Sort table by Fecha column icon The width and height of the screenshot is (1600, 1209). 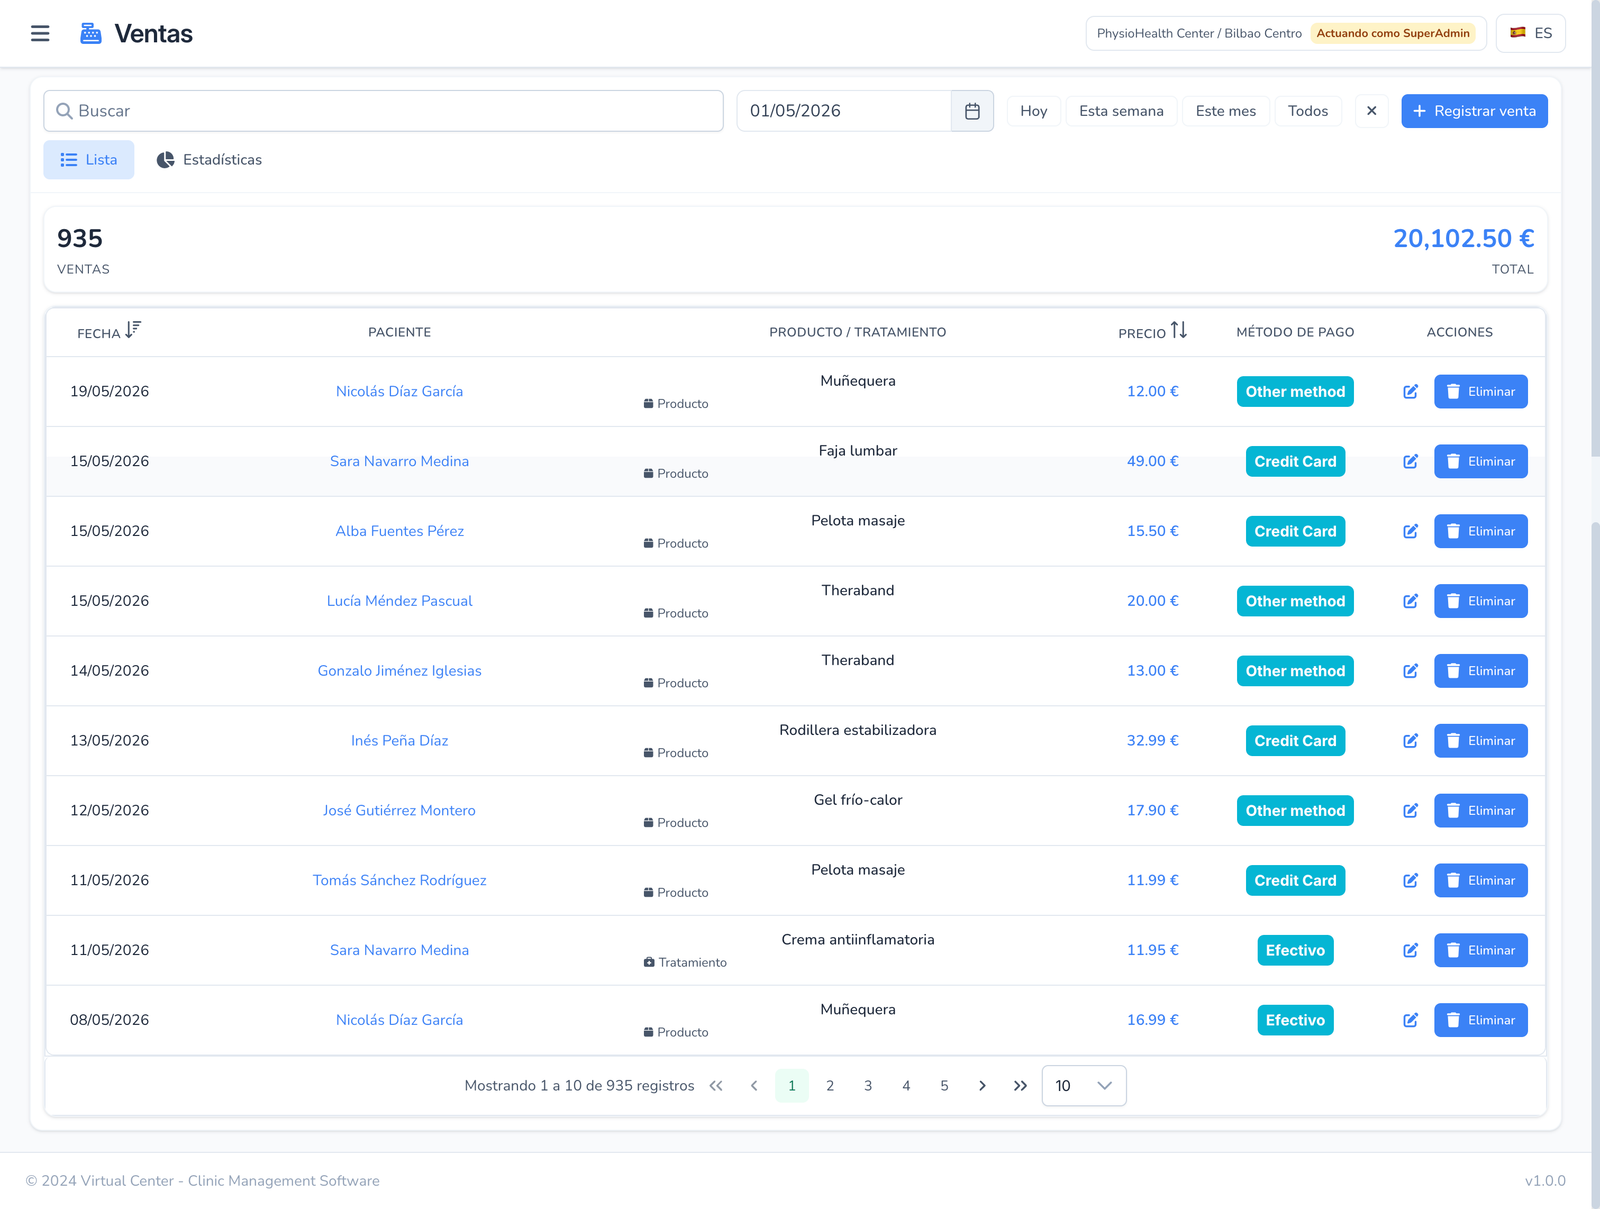coord(133,330)
